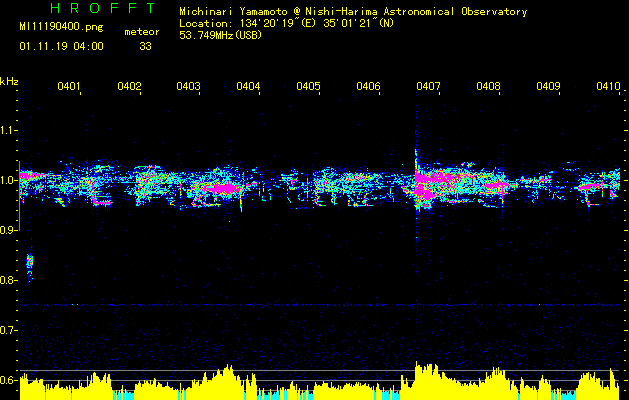Click the 0406 time marker
The width and height of the screenshot is (629, 400).
click(x=368, y=86)
